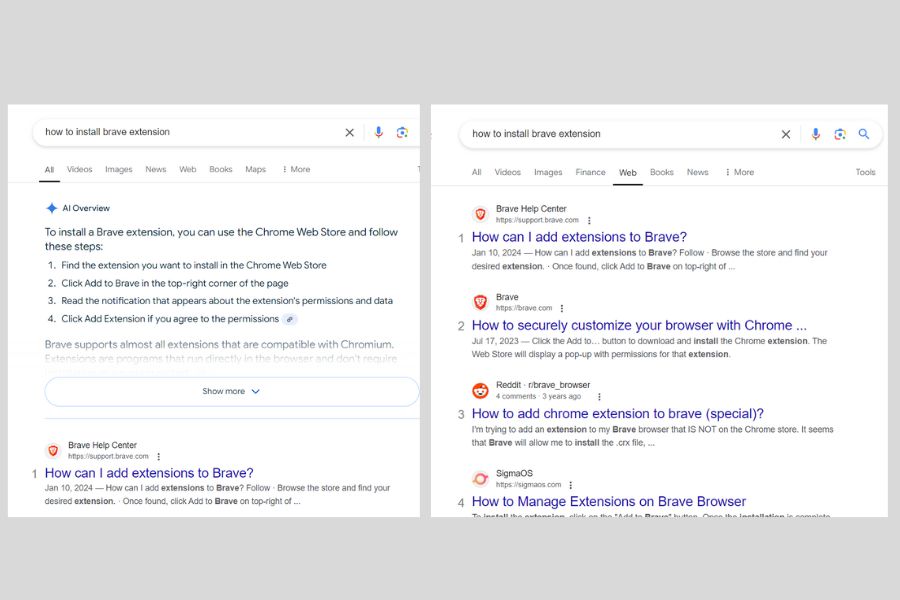
Task: Click the source link chip after step 4
Action: point(290,319)
